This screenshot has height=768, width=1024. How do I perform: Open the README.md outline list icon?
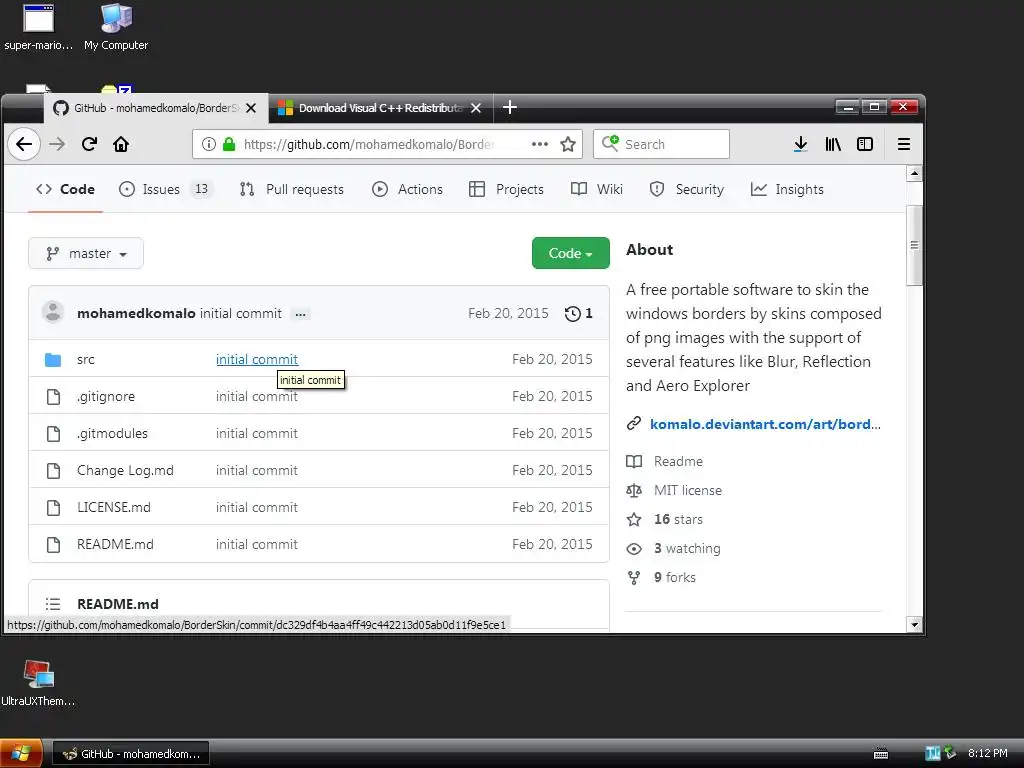(53, 604)
